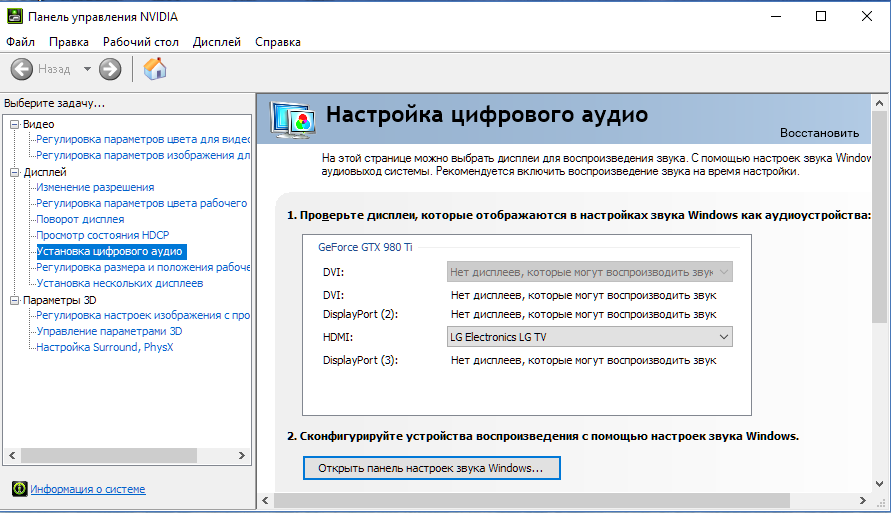Viewport: 891px width, 513px height.
Task: Click the task tree scroll right arrow
Action: click(x=242, y=456)
